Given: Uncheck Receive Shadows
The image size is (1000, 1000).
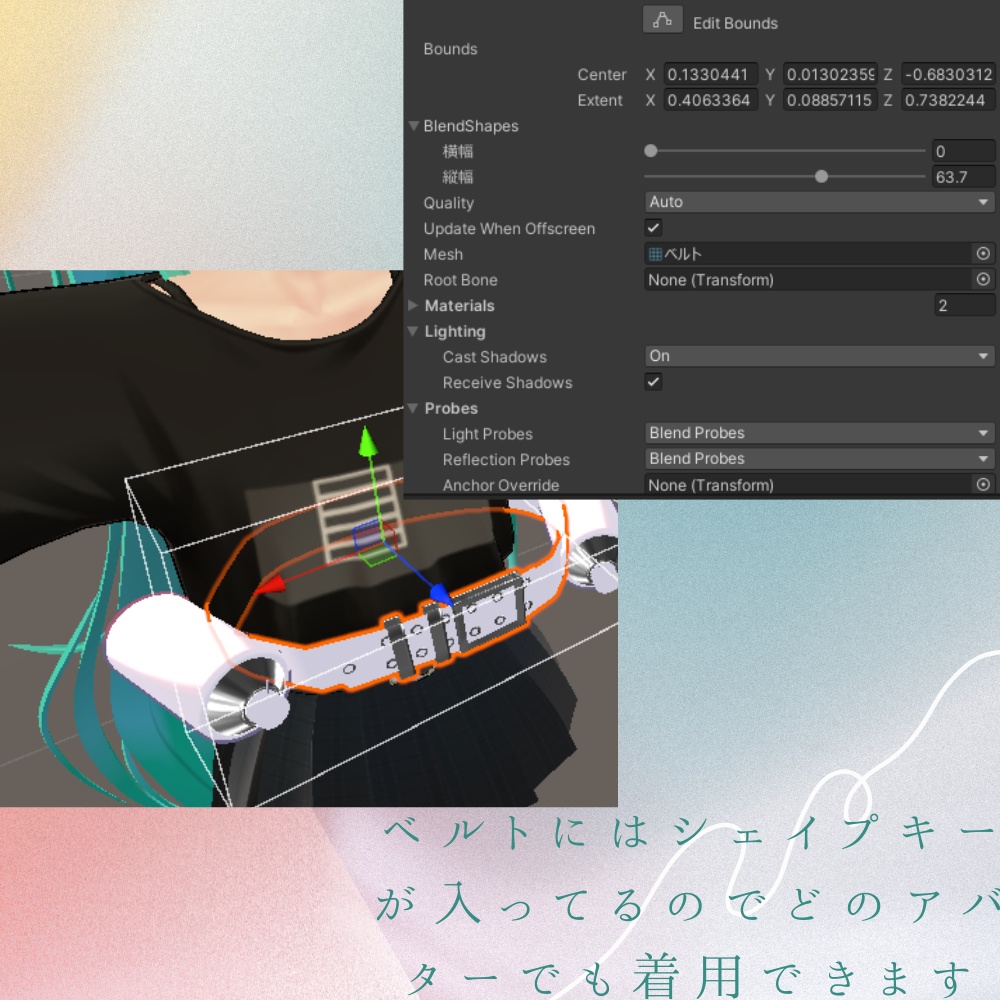Looking at the screenshot, I should click(x=651, y=382).
